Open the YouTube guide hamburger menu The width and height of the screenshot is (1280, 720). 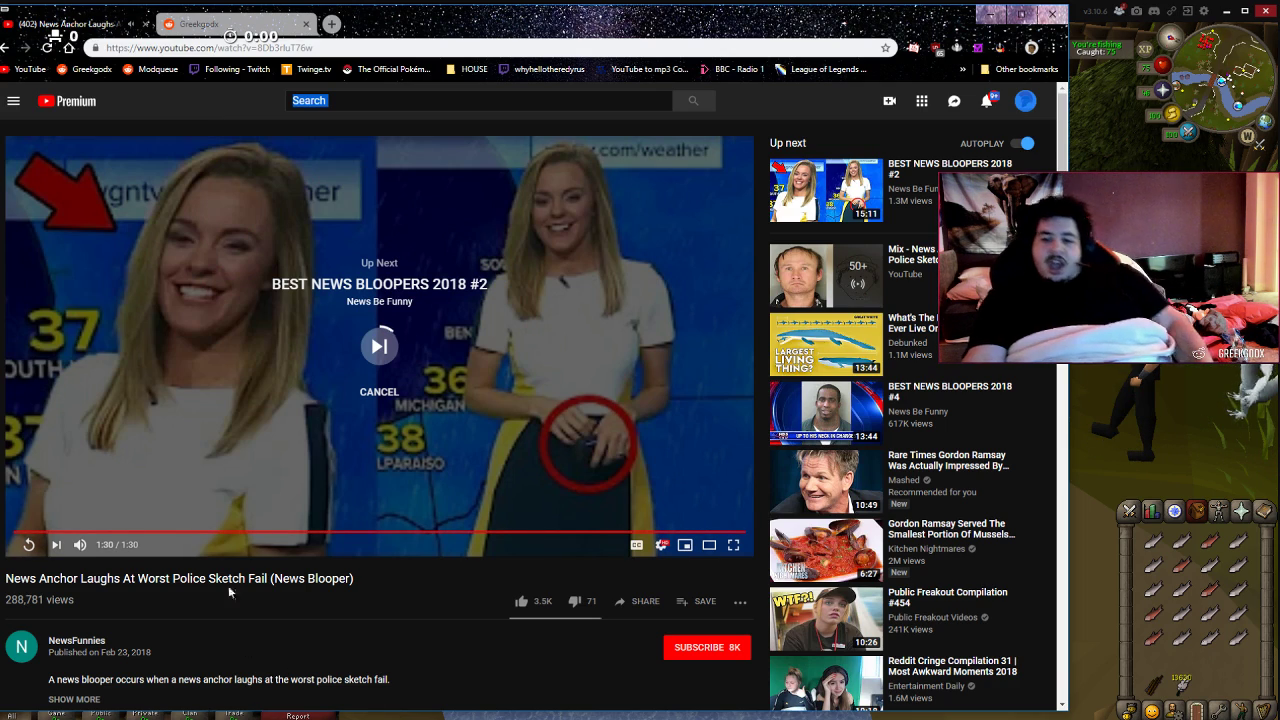pos(13,101)
